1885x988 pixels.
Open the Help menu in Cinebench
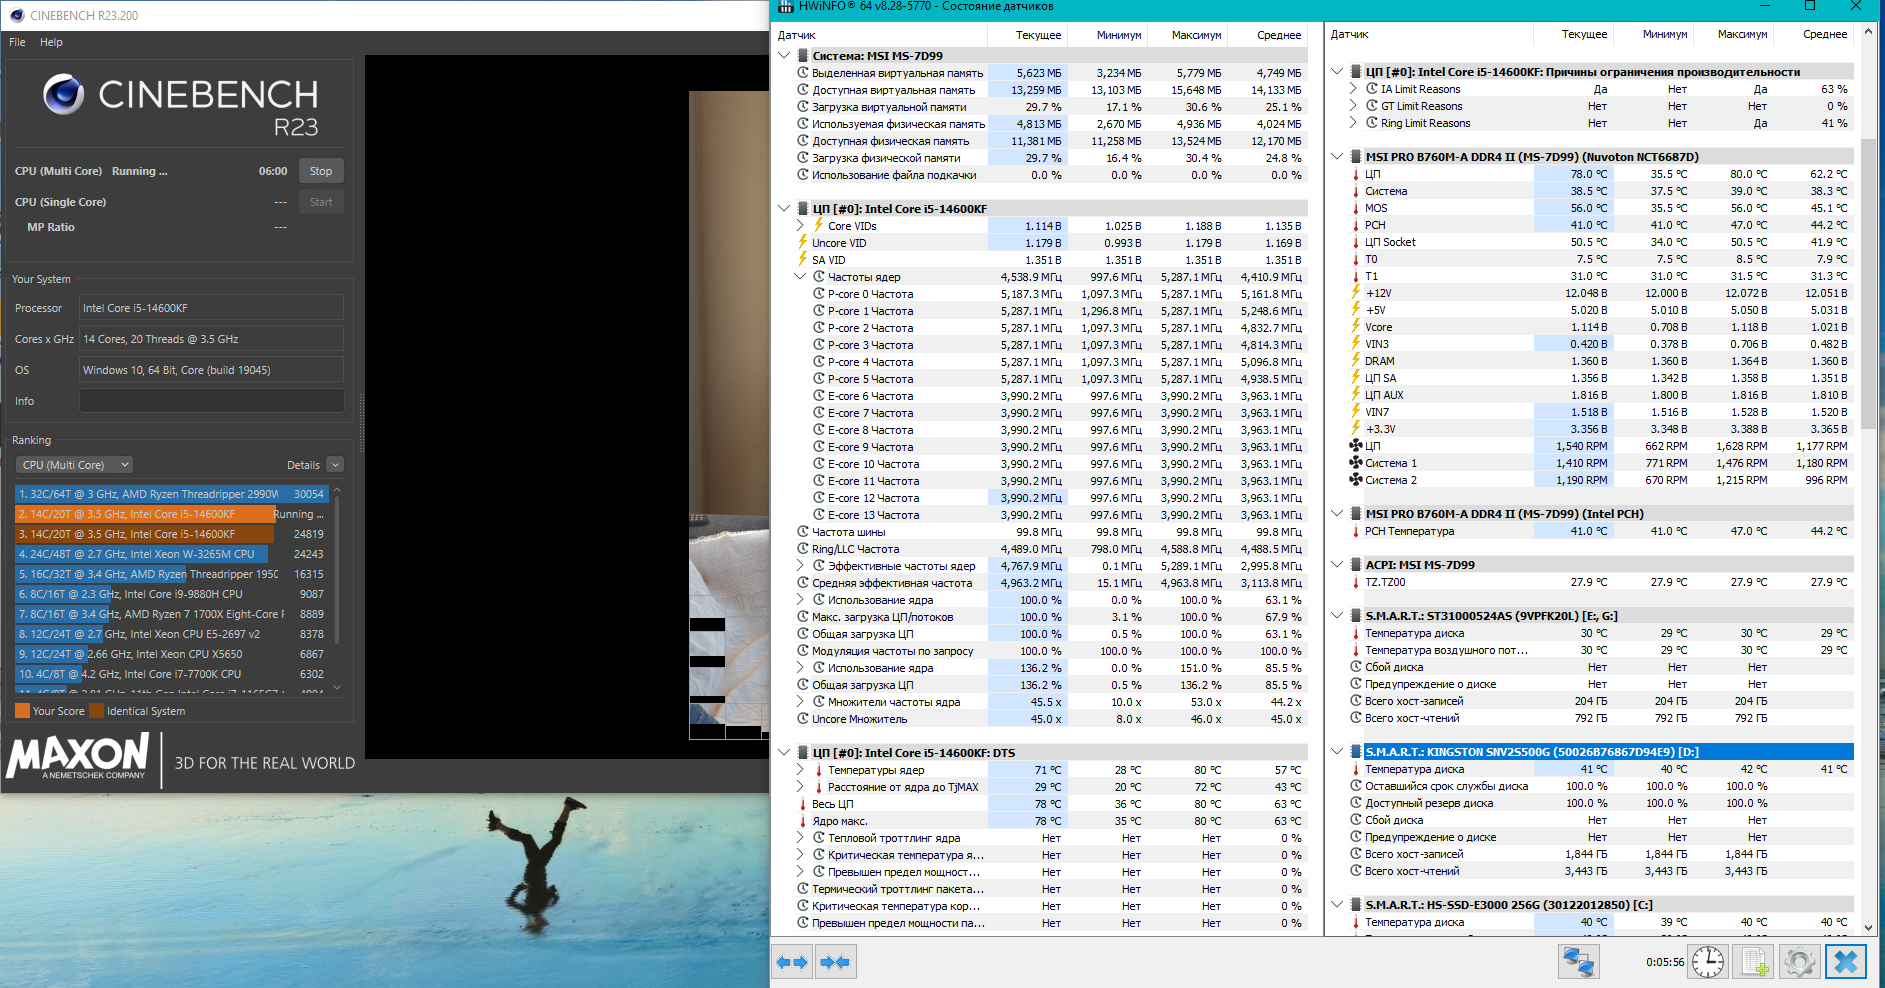click(x=51, y=42)
